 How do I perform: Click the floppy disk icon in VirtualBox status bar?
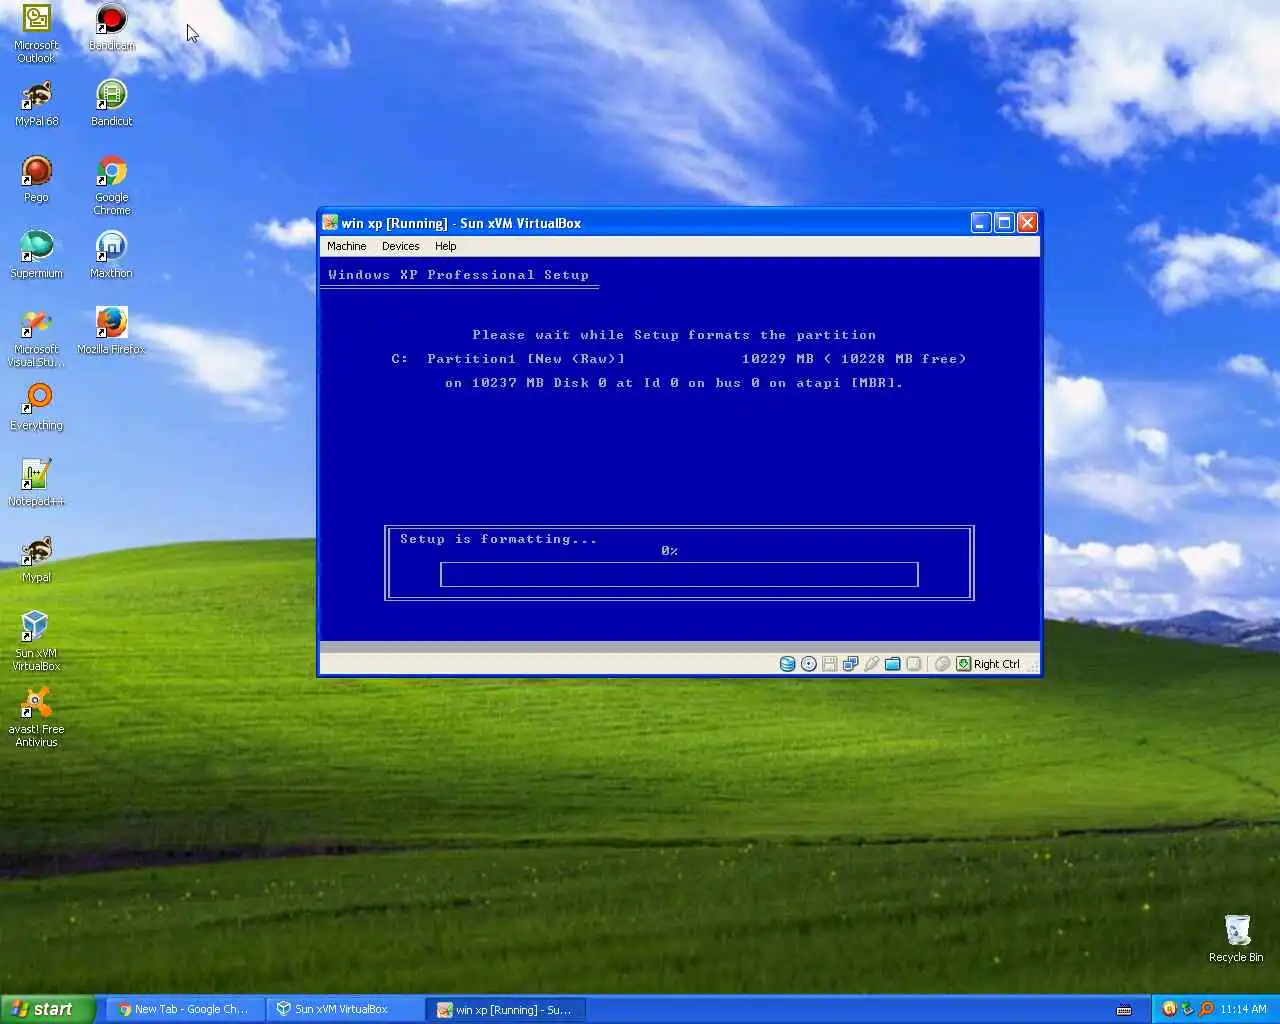tap(830, 664)
